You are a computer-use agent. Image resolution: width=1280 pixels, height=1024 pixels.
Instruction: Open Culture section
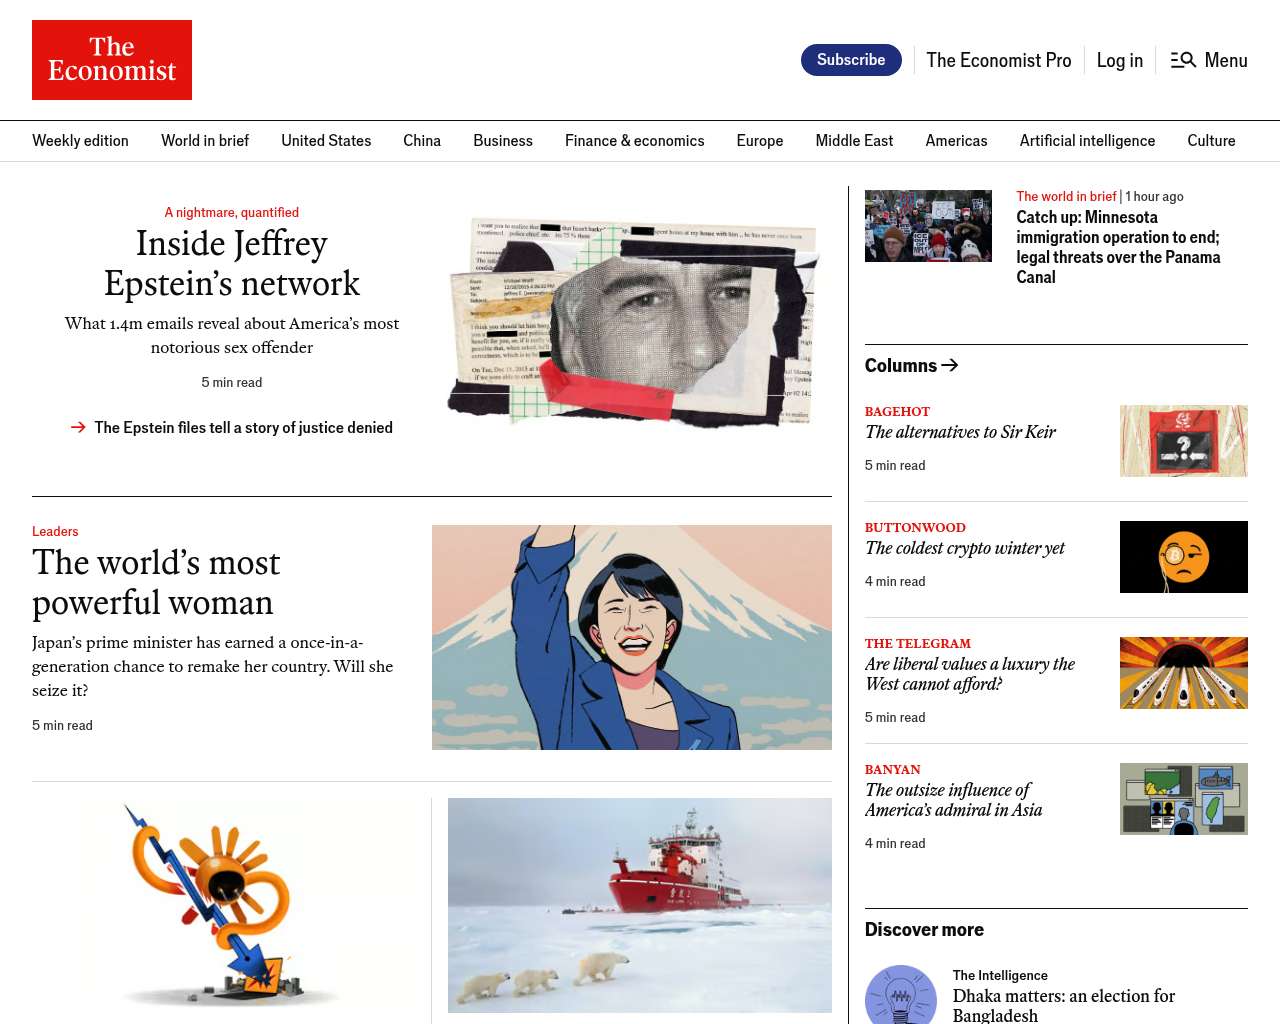pos(1211,141)
